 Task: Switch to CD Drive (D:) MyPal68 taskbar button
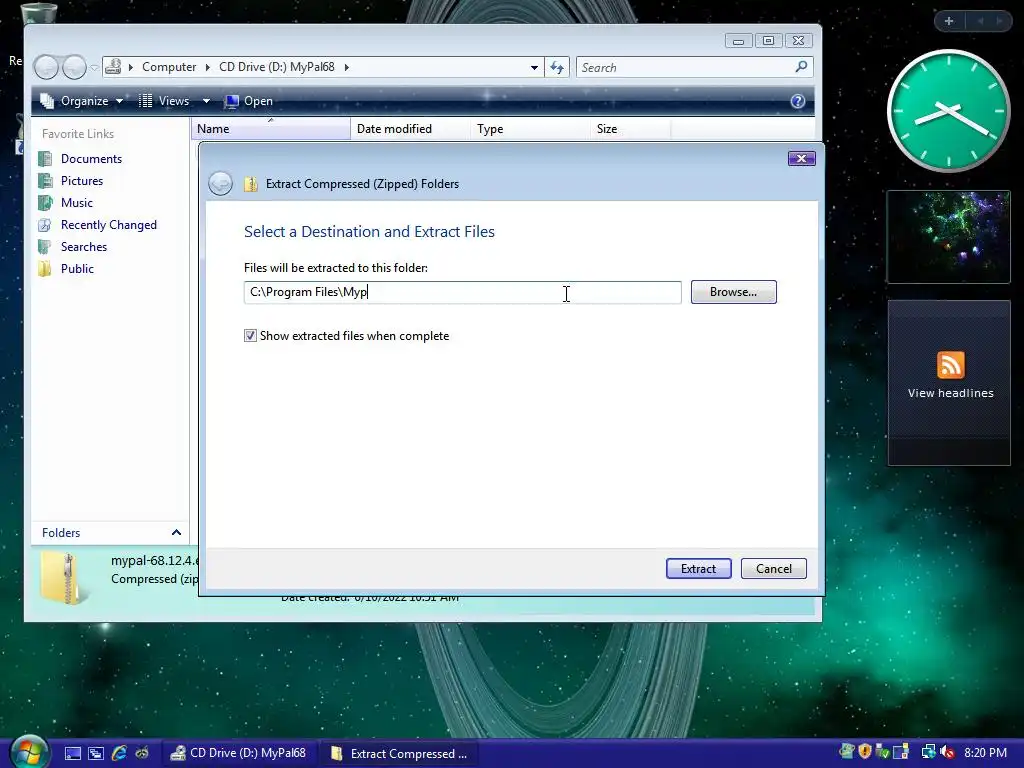pyautogui.click(x=239, y=753)
